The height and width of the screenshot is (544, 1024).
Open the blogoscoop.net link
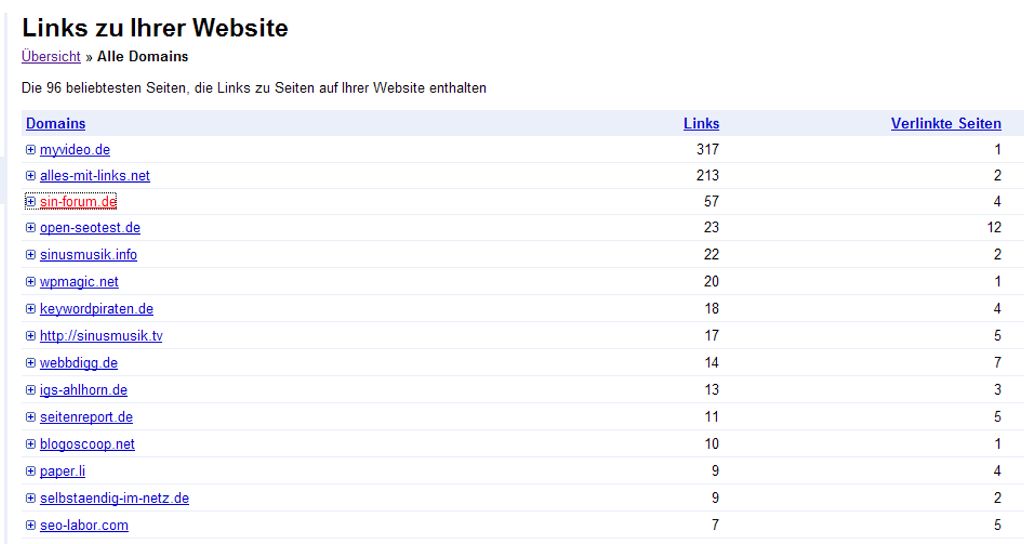tap(87, 445)
